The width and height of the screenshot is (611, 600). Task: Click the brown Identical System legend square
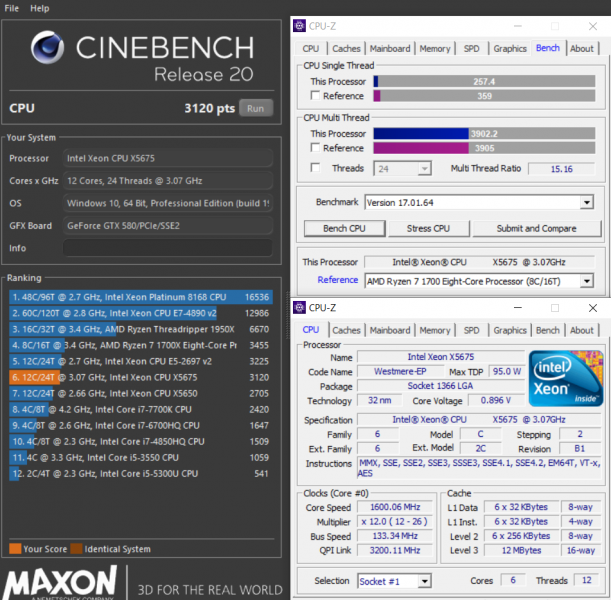click(76, 549)
